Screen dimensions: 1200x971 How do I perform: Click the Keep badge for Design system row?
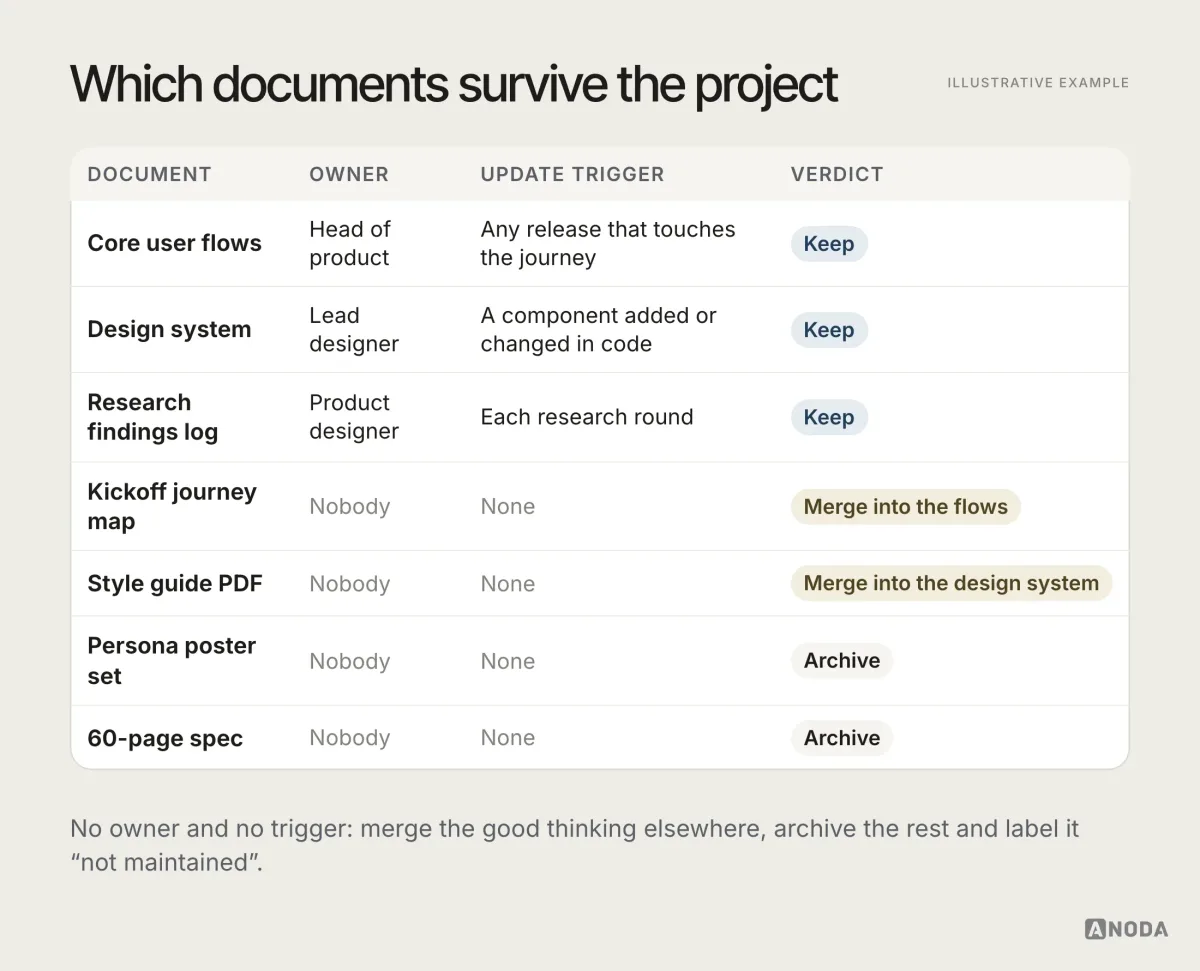coord(829,330)
